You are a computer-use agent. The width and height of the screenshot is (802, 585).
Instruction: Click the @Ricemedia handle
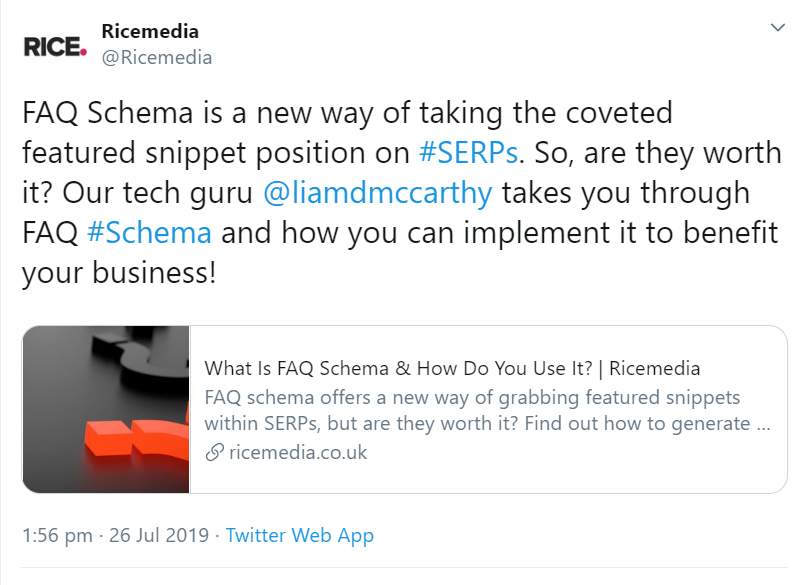[157, 57]
